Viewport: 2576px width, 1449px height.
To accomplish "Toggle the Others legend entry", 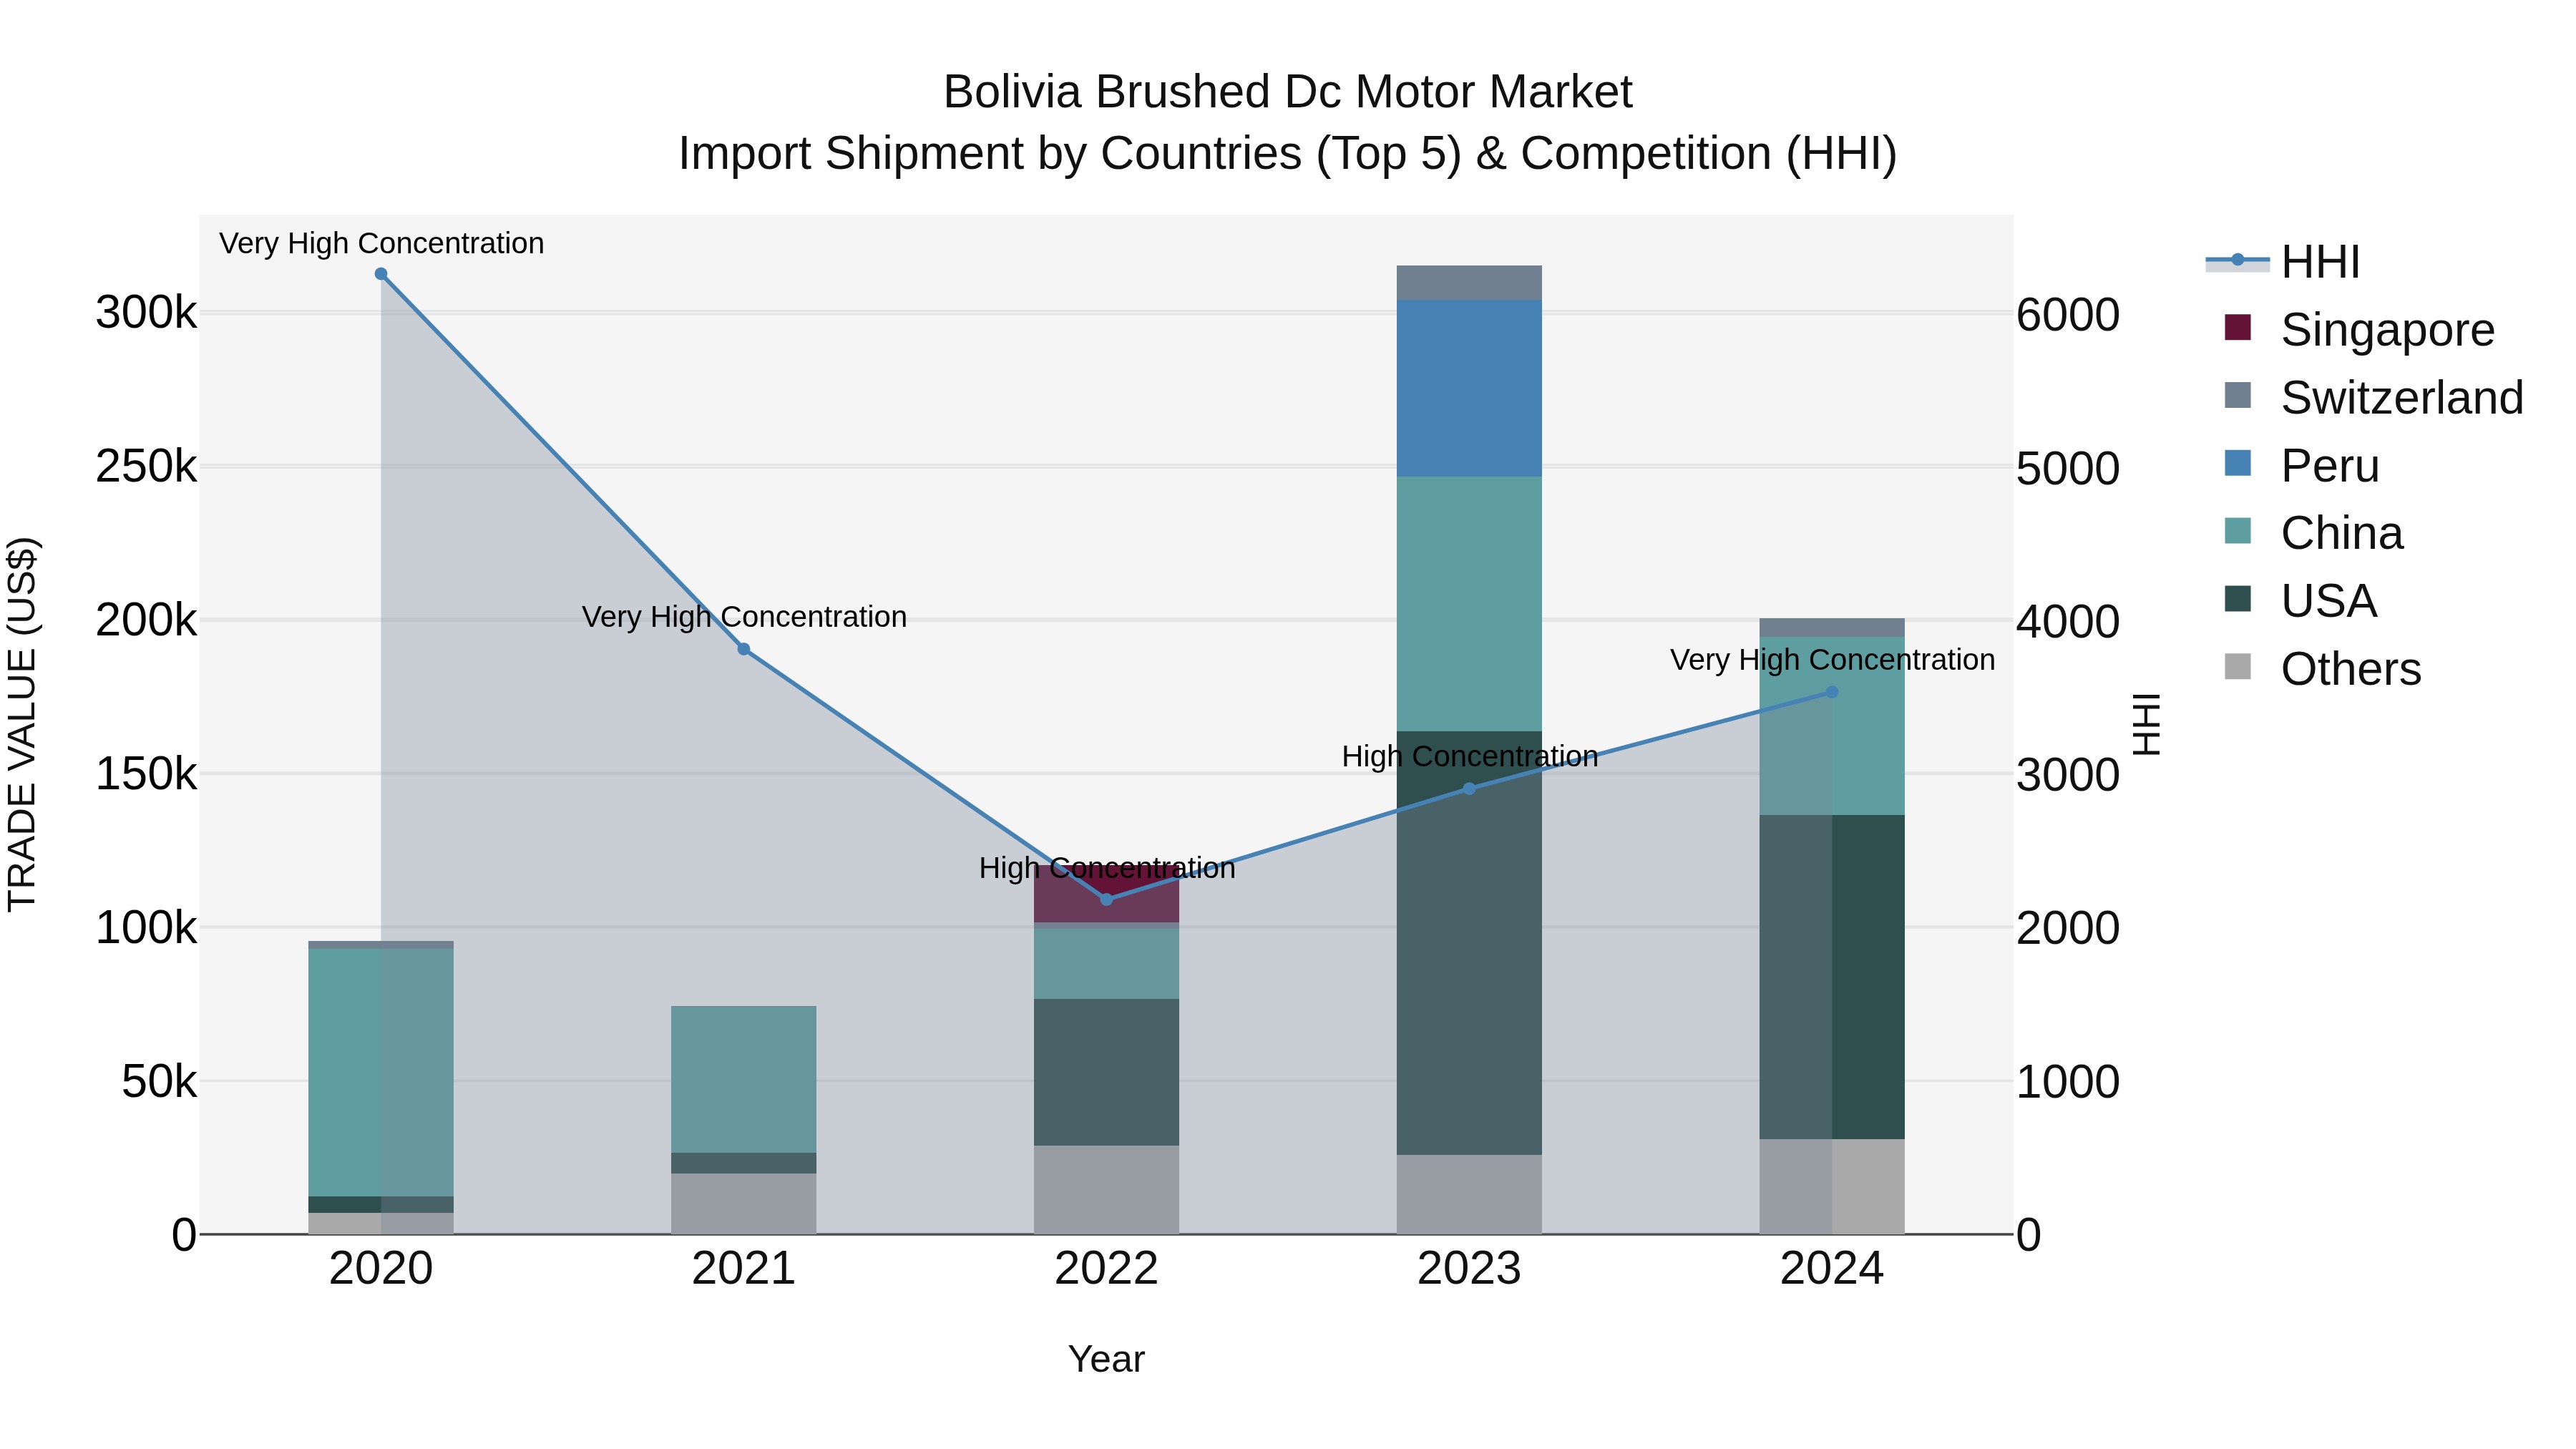I will point(2322,668).
